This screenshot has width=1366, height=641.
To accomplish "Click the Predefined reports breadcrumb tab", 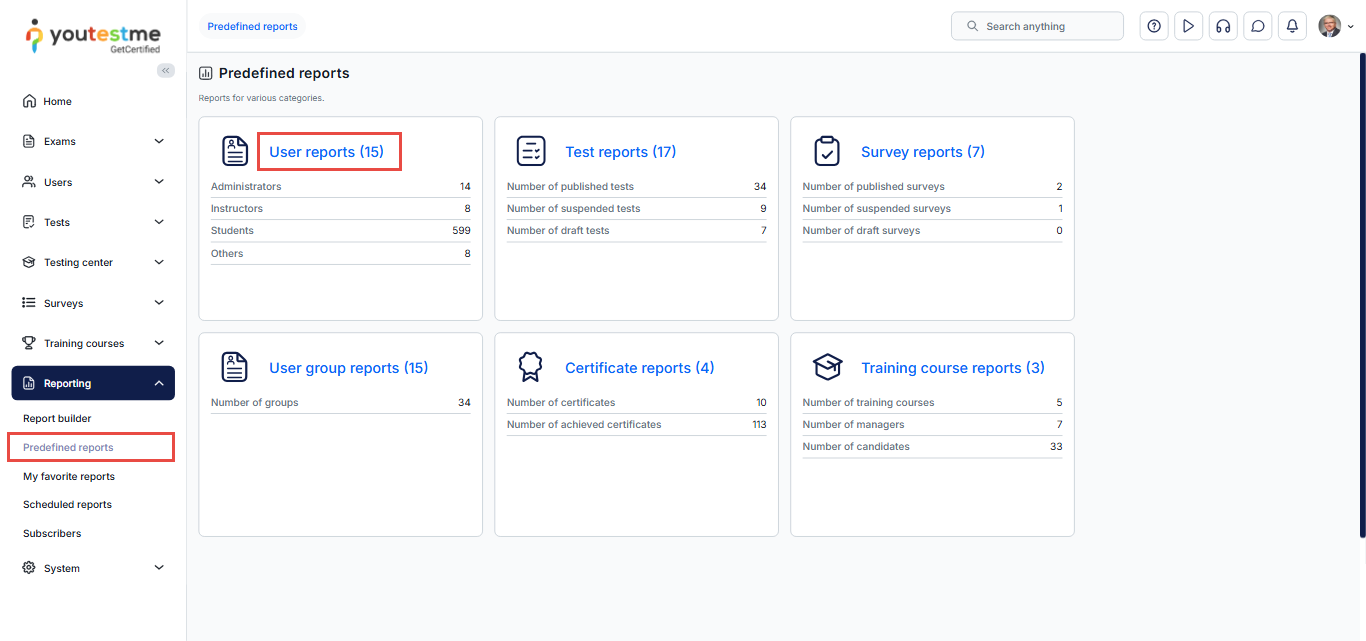I will point(252,26).
